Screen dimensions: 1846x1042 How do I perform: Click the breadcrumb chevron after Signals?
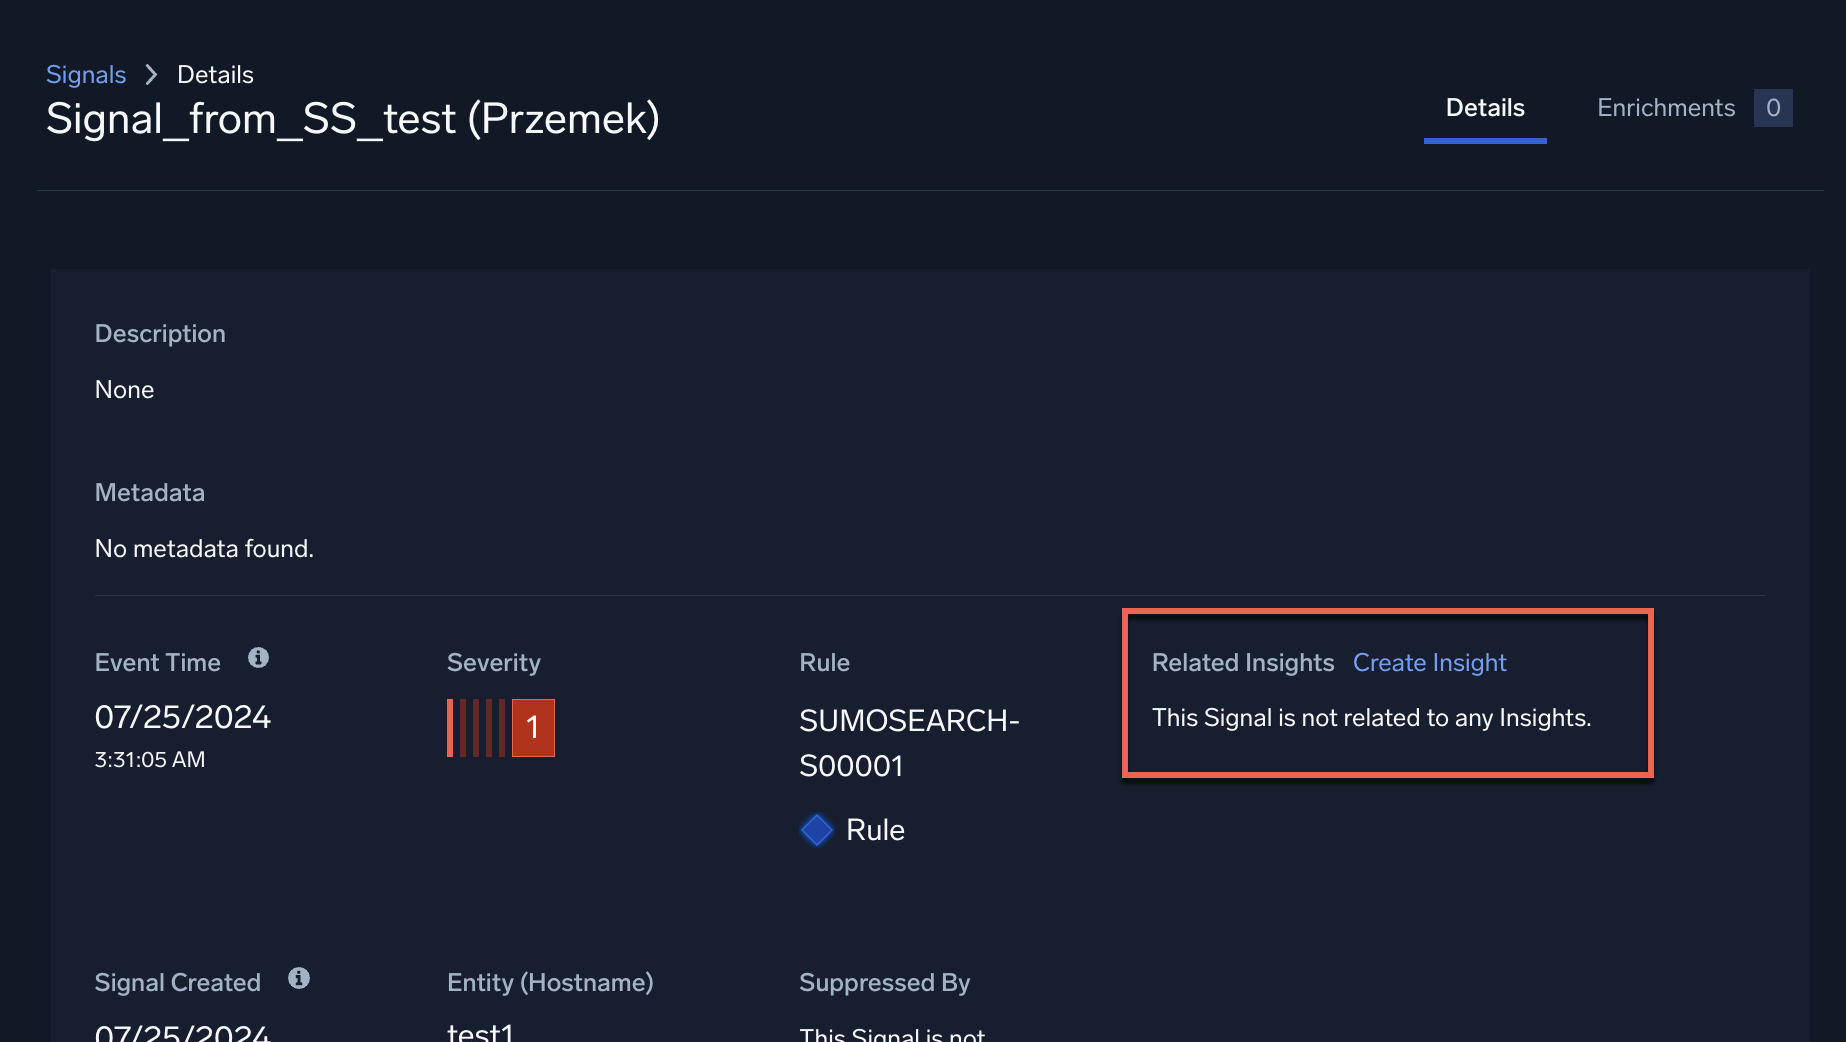[x=151, y=74]
